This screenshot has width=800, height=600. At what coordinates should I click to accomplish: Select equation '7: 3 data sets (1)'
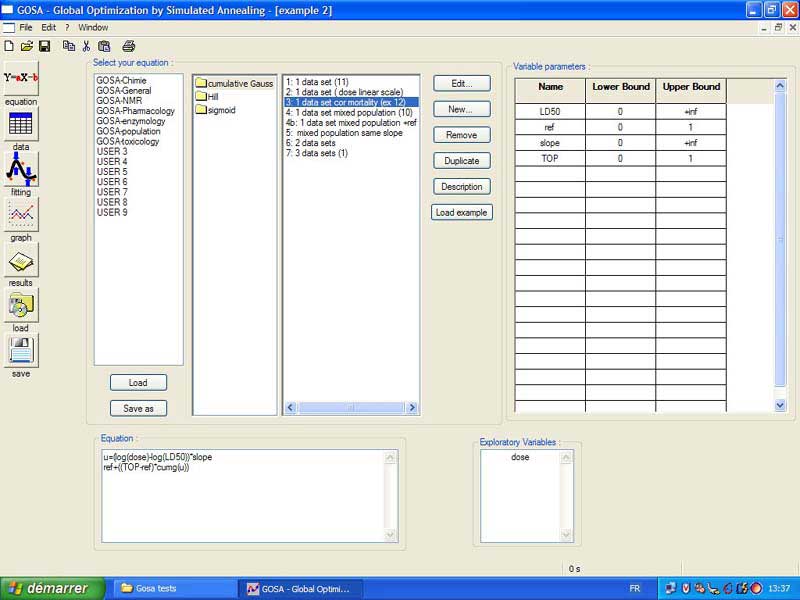pyautogui.click(x=317, y=153)
